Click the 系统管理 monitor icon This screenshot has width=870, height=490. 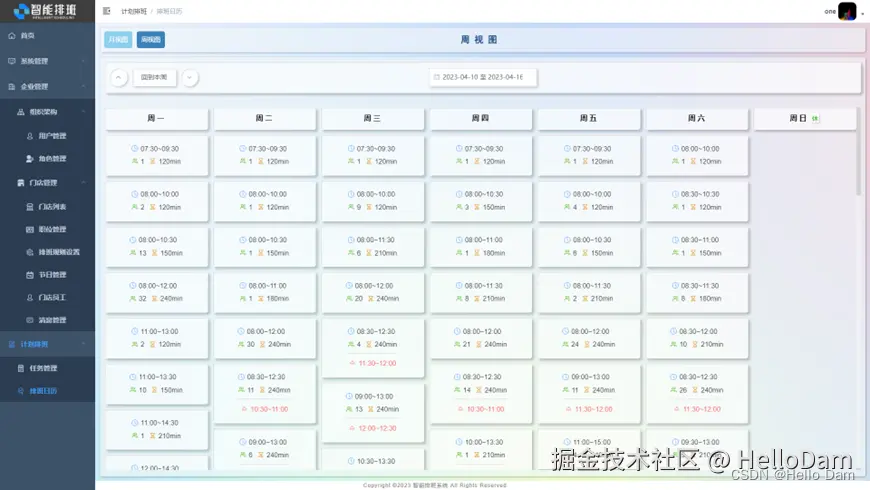click(x=12, y=61)
